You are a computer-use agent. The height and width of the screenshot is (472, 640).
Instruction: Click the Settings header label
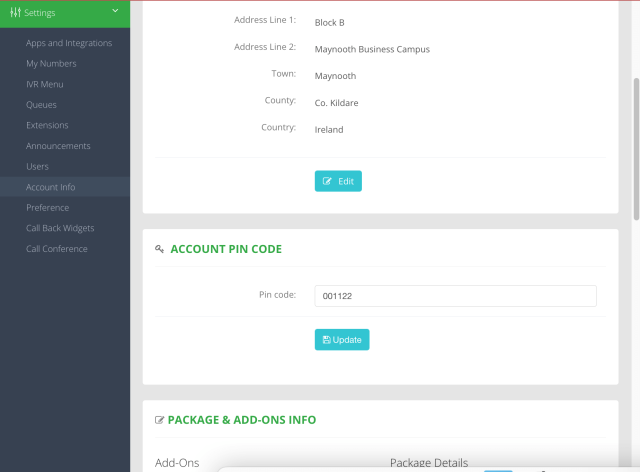(x=40, y=13)
